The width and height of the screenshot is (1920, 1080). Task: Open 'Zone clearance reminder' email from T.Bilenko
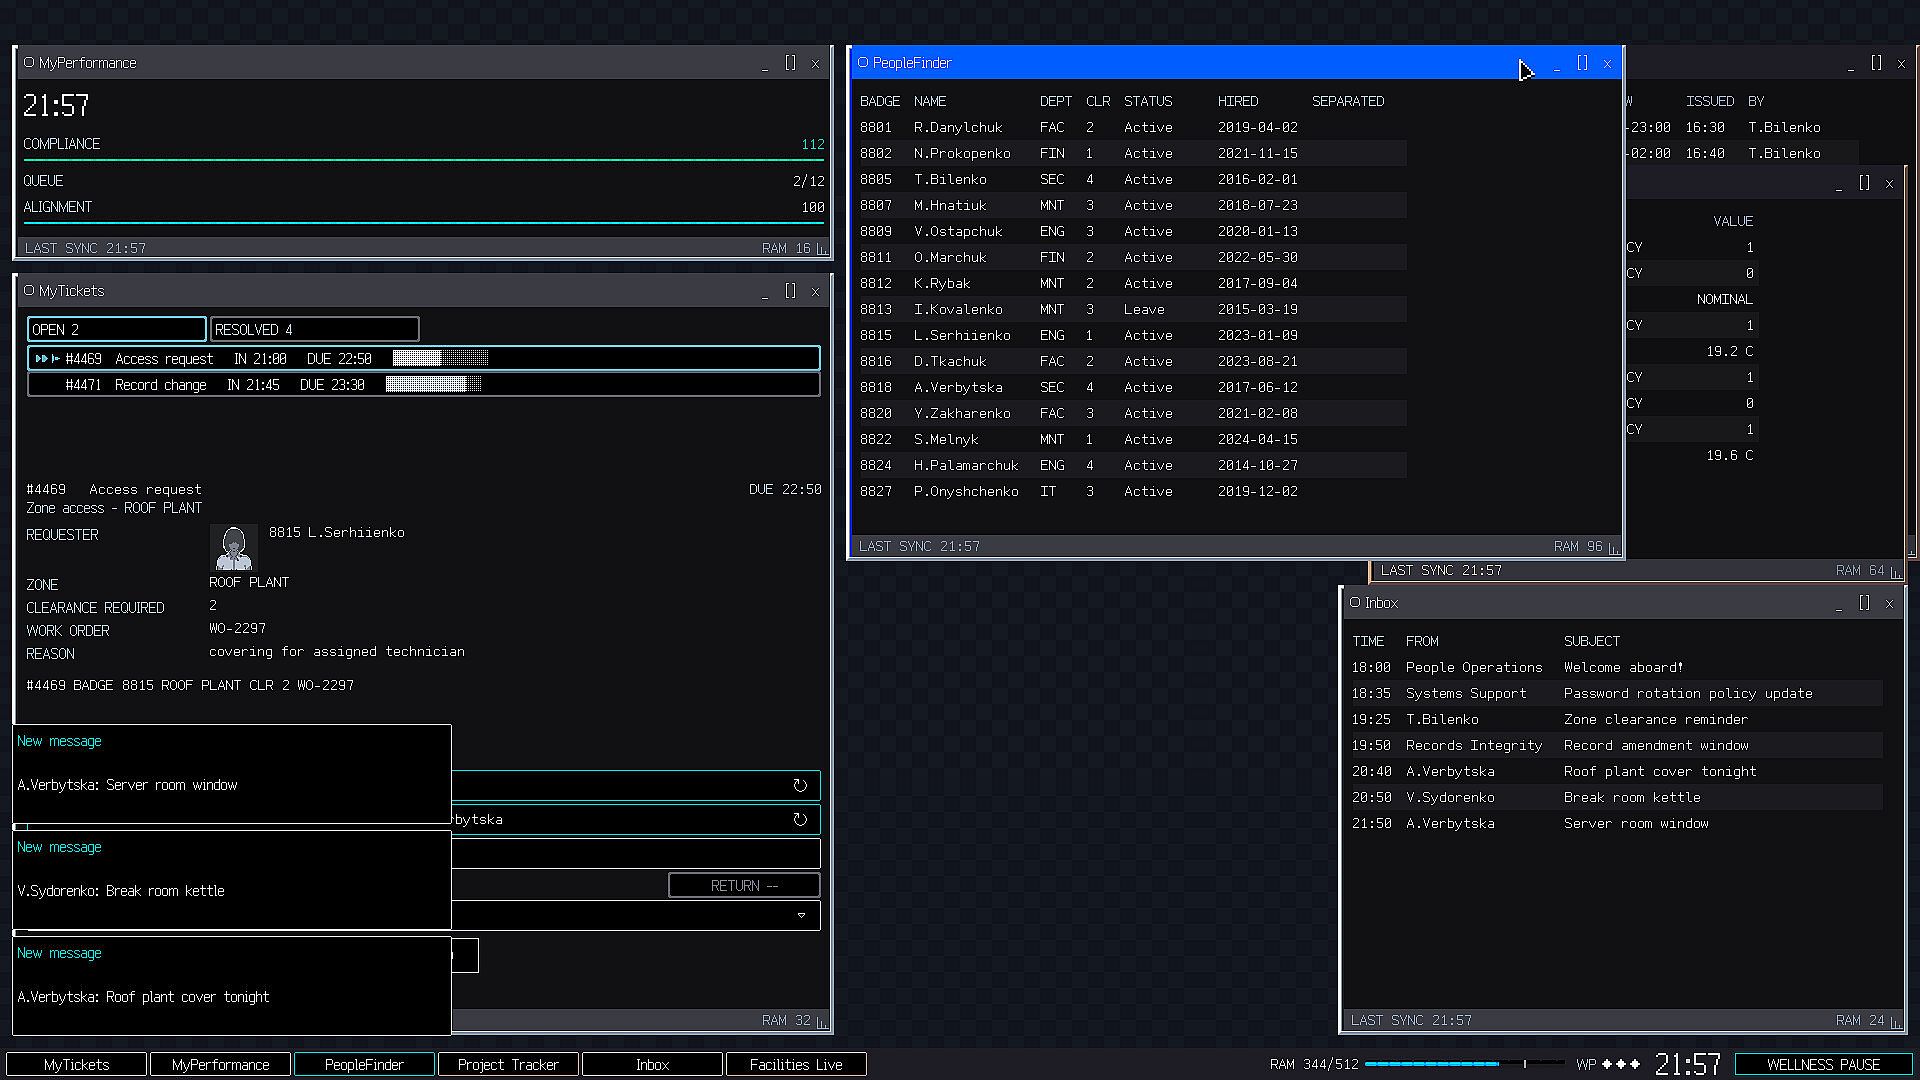1617,719
